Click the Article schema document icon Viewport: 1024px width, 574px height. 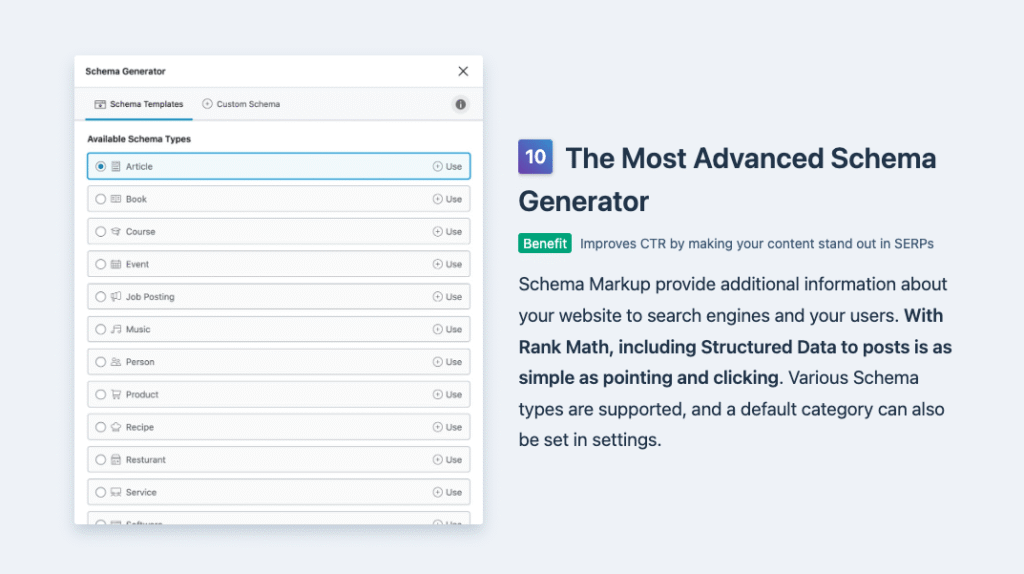click(116, 167)
